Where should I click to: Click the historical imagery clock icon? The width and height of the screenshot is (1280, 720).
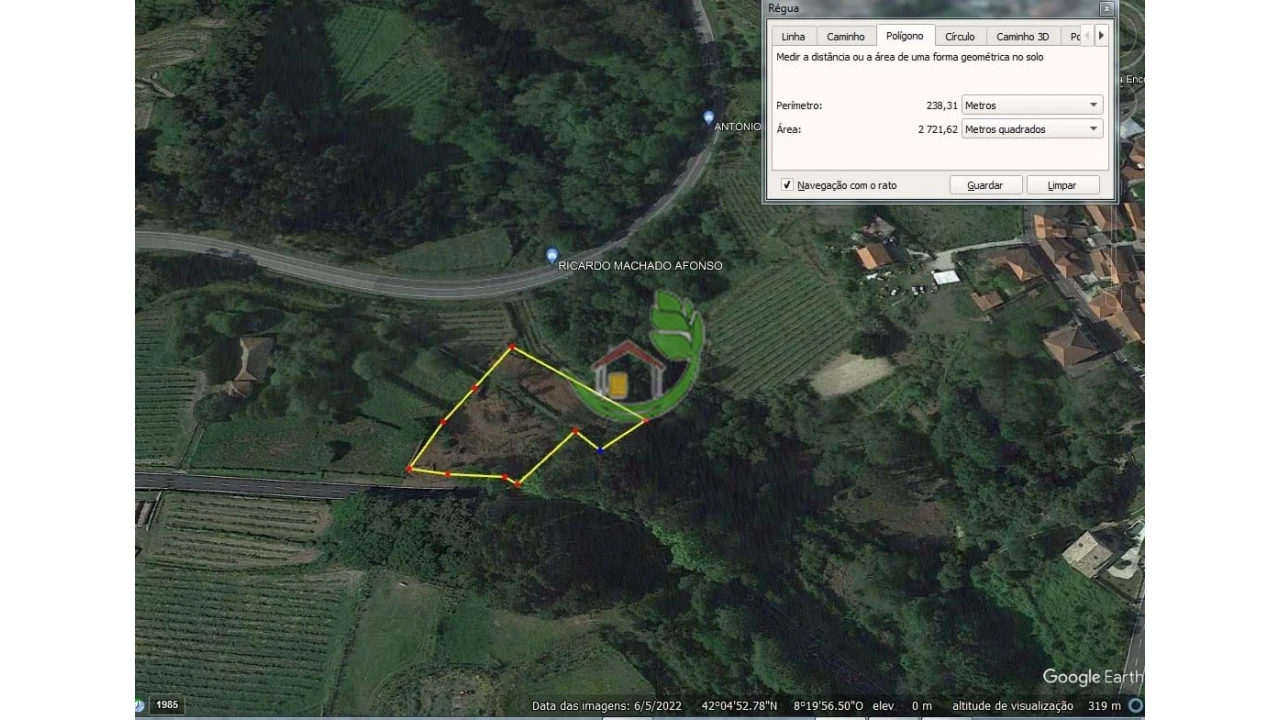coord(139,705)
